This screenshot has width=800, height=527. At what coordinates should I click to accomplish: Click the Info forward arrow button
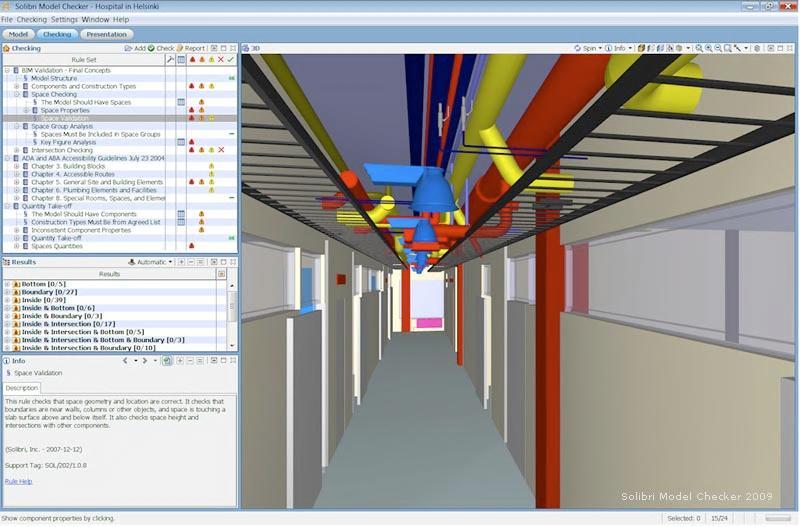pyautogui.click(x=145, y=361)
